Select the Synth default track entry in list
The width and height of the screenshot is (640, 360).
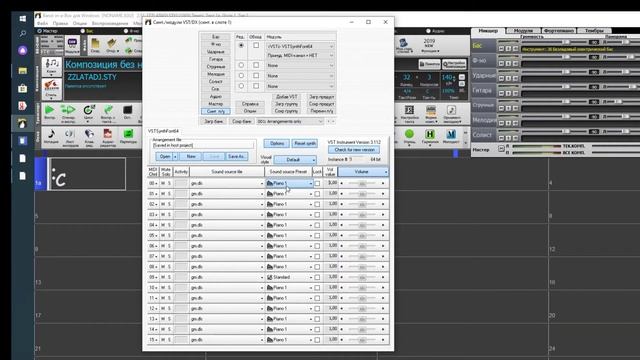[216, 111]
